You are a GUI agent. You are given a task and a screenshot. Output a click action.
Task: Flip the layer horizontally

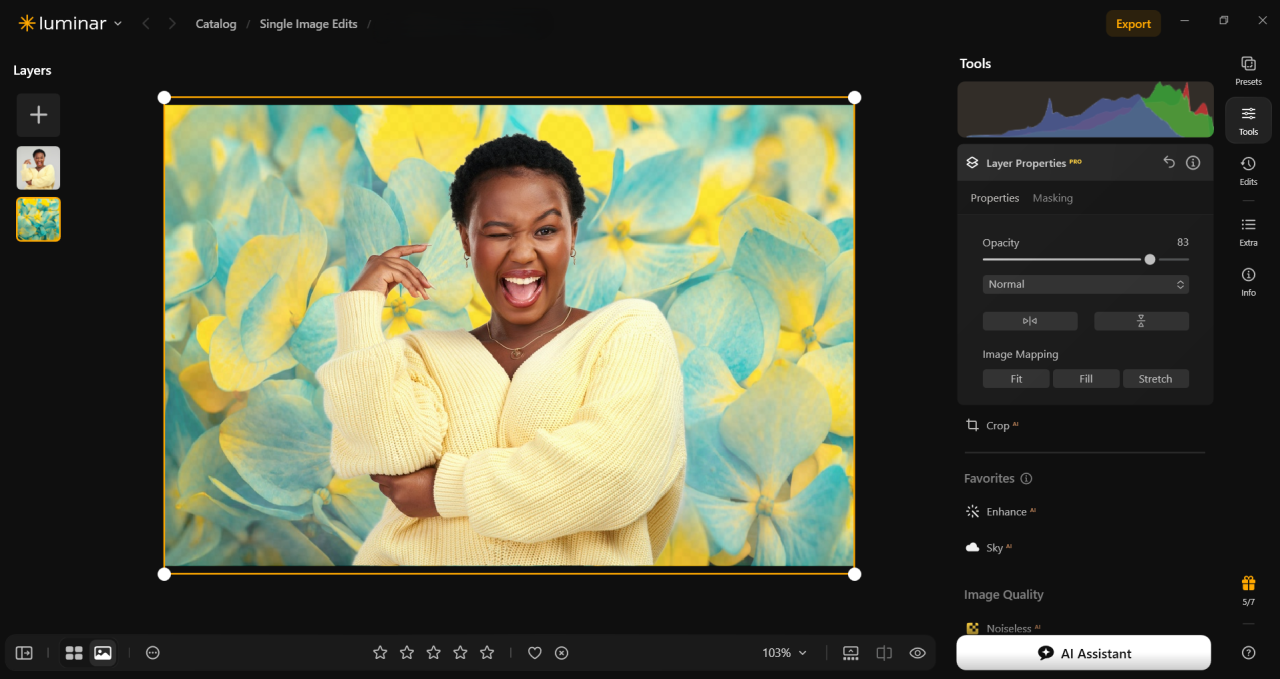(1030, 321)
